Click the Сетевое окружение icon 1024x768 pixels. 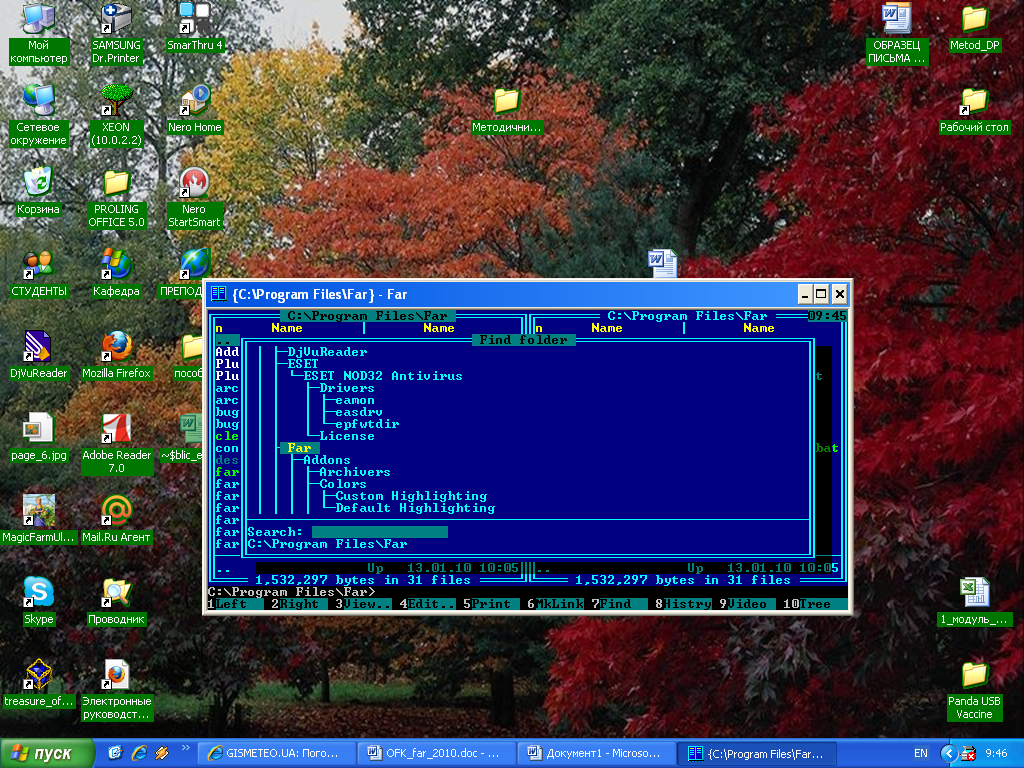point(38,116)
